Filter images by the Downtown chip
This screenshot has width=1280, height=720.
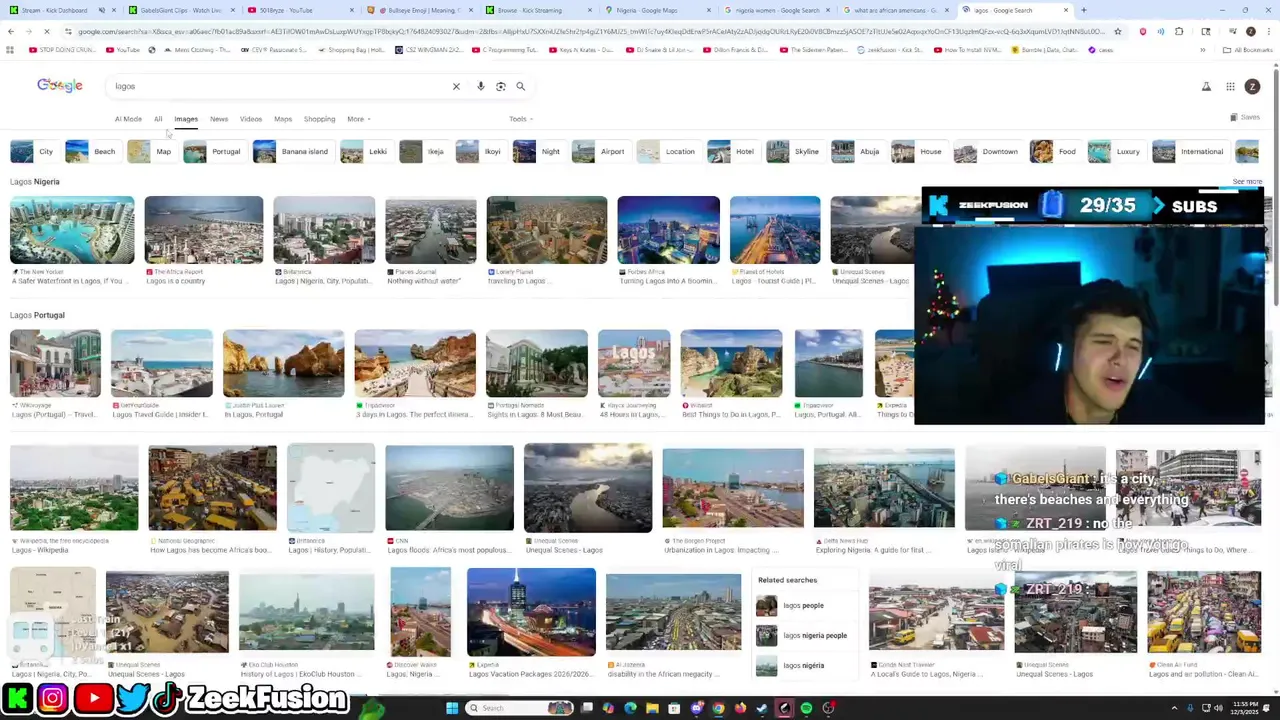click(x=987, y=152)
